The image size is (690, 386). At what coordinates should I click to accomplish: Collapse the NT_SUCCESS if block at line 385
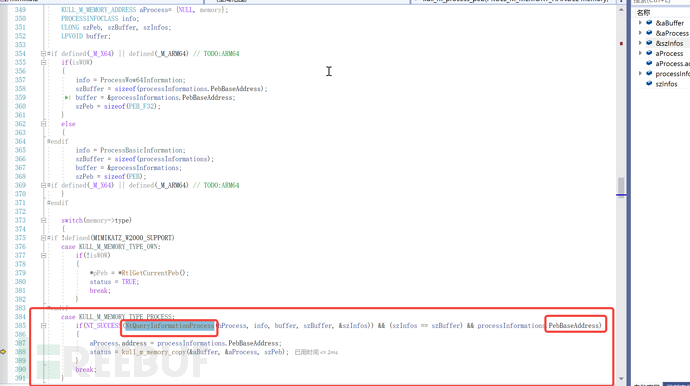[x=43, y=326]
